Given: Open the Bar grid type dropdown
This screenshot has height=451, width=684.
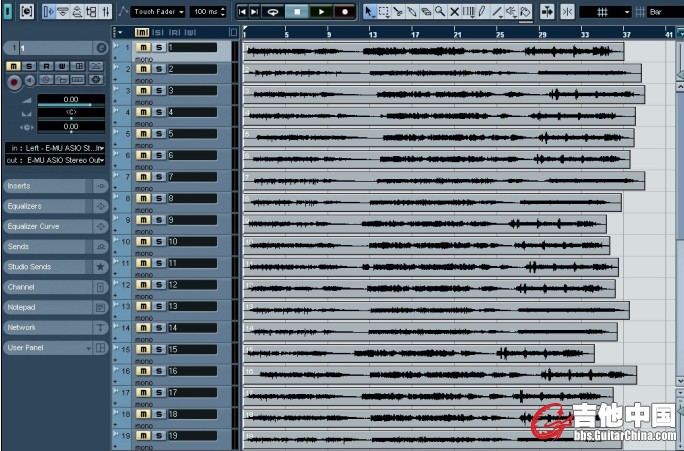Looking at the screenshot, I should click(663, 11).
